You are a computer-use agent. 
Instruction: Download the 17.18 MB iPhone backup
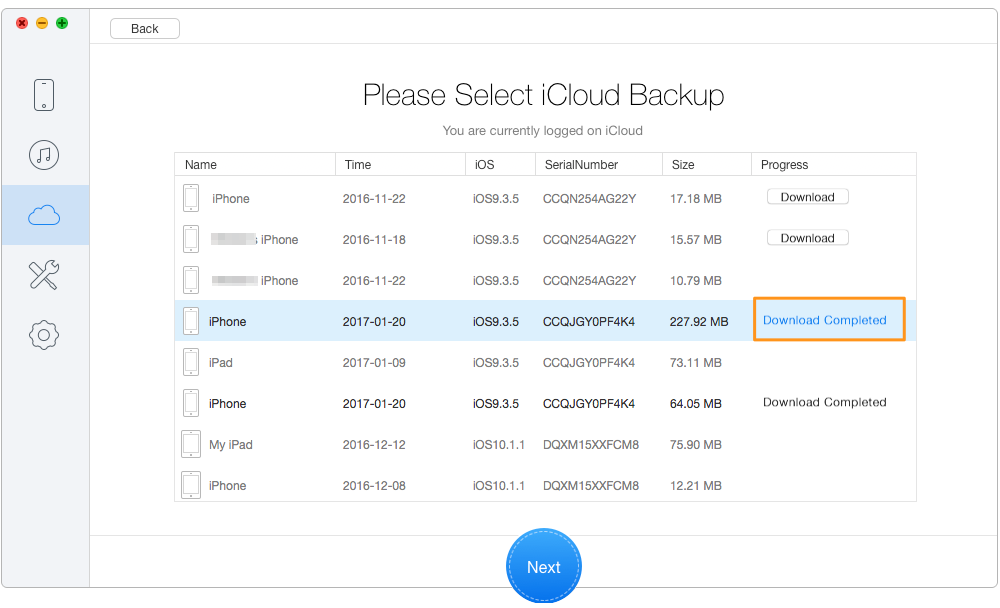pyautogui.click(x=807, y=197)
